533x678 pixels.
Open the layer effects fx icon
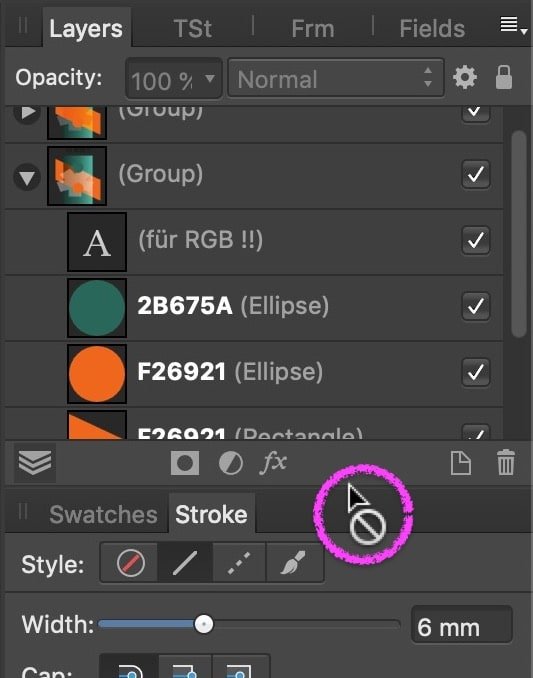click(x=273, y=463)
